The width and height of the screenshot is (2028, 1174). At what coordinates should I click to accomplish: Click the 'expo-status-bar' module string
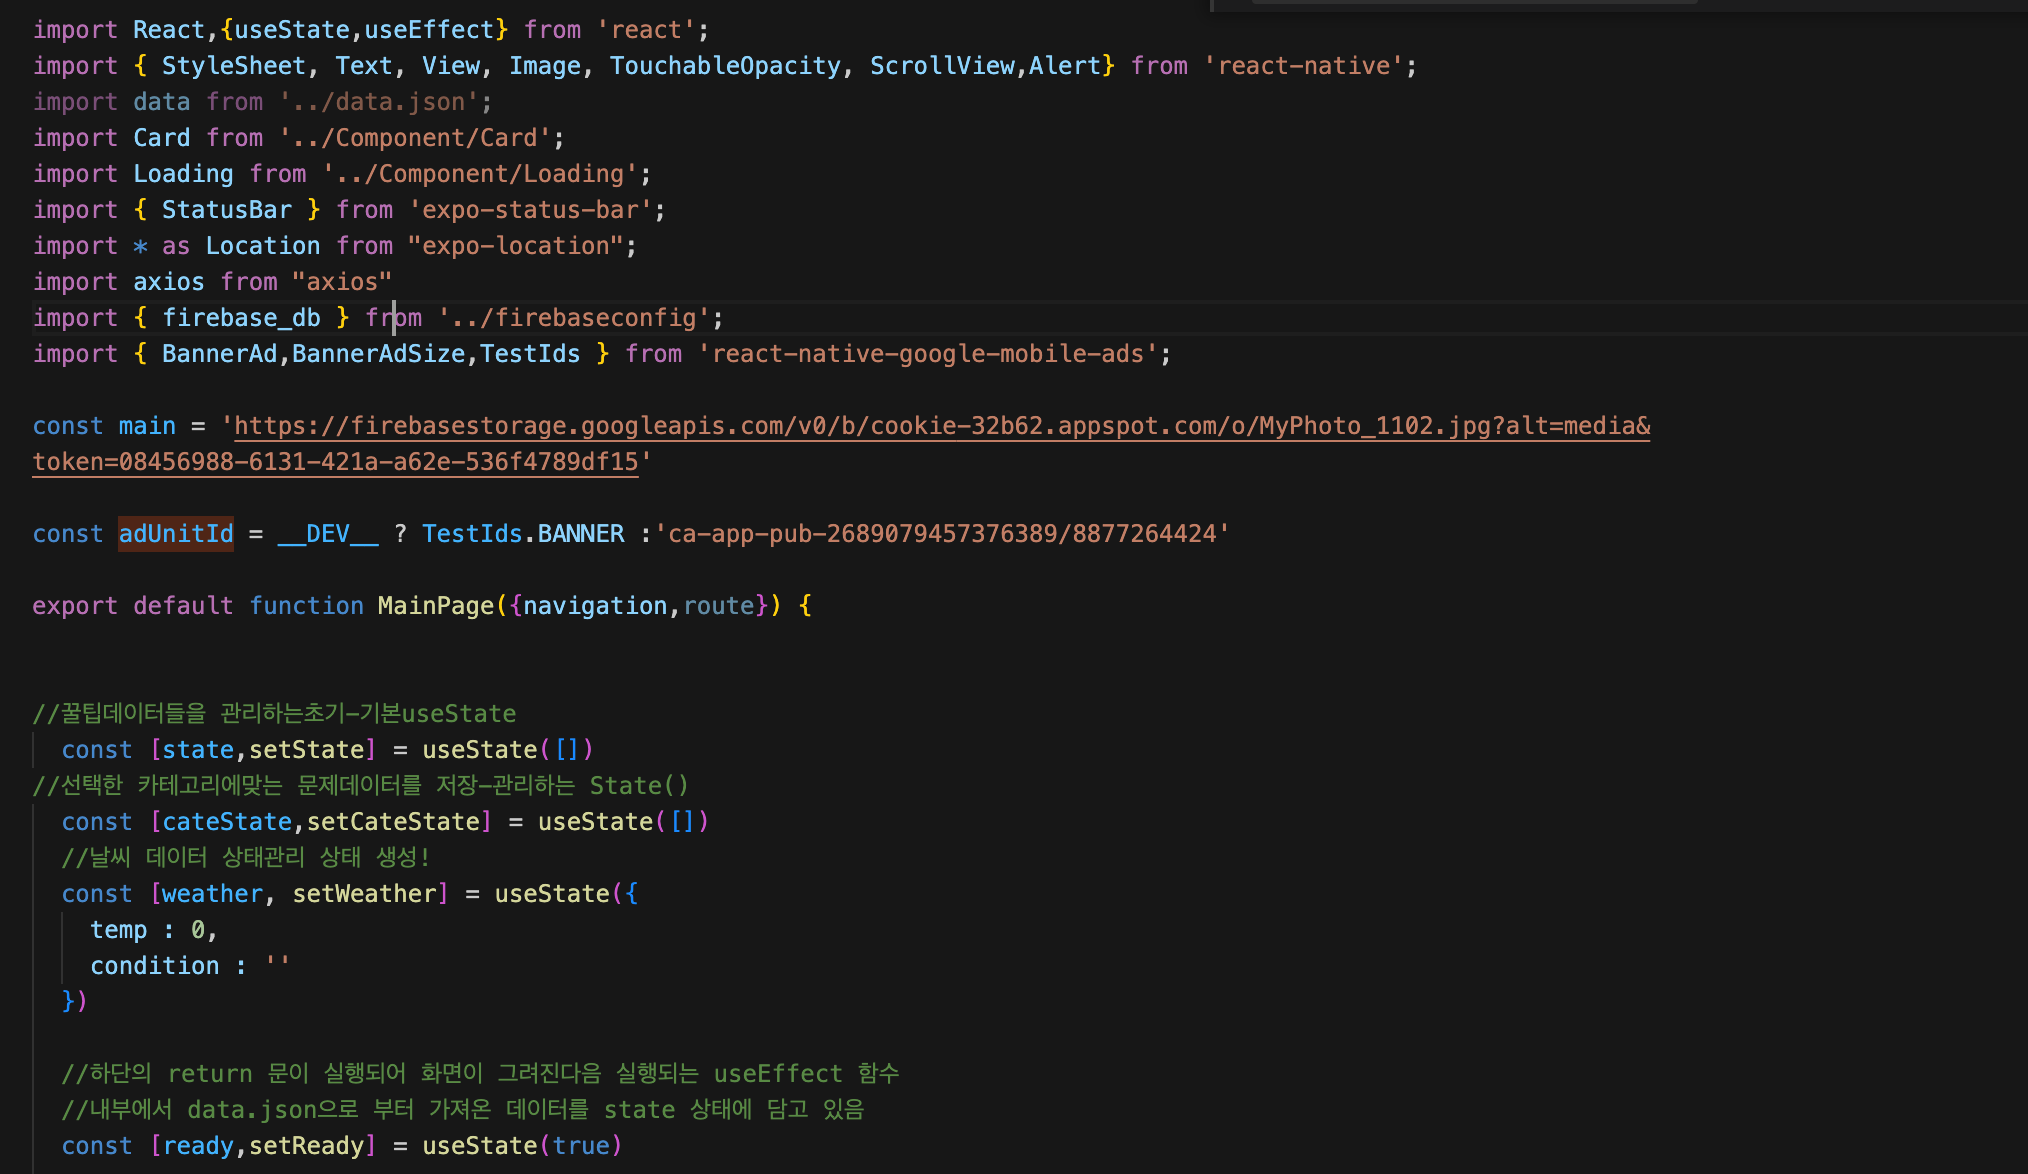(530, 210)
